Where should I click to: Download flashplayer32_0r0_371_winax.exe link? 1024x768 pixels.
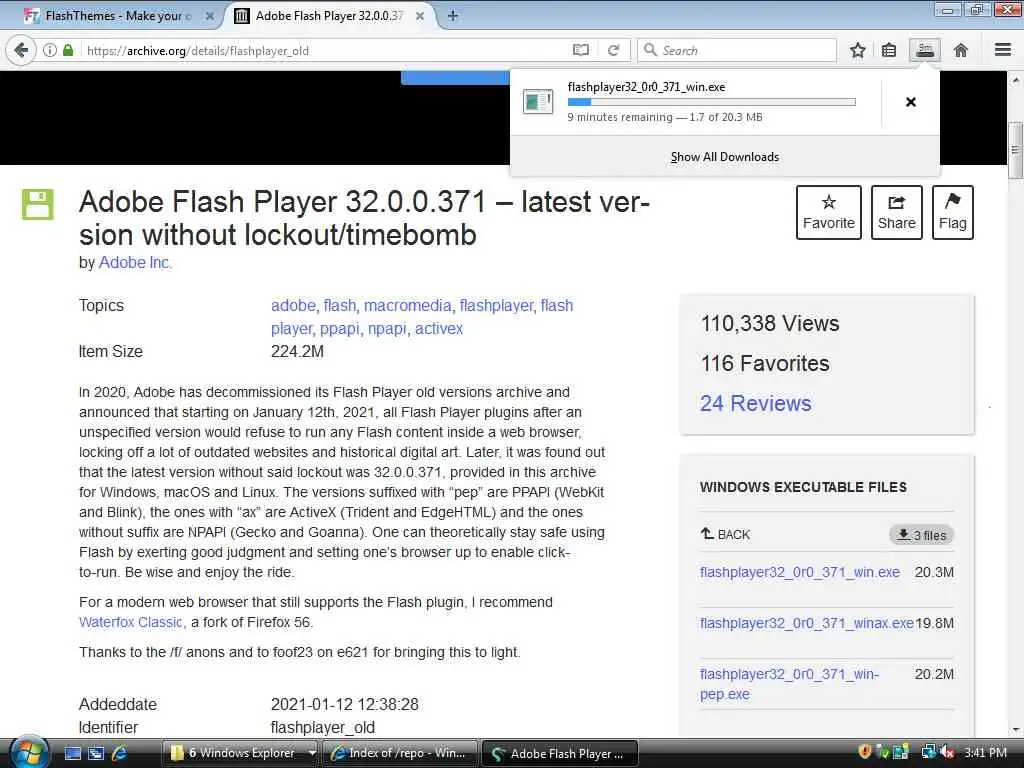click(x=807, y=623)
